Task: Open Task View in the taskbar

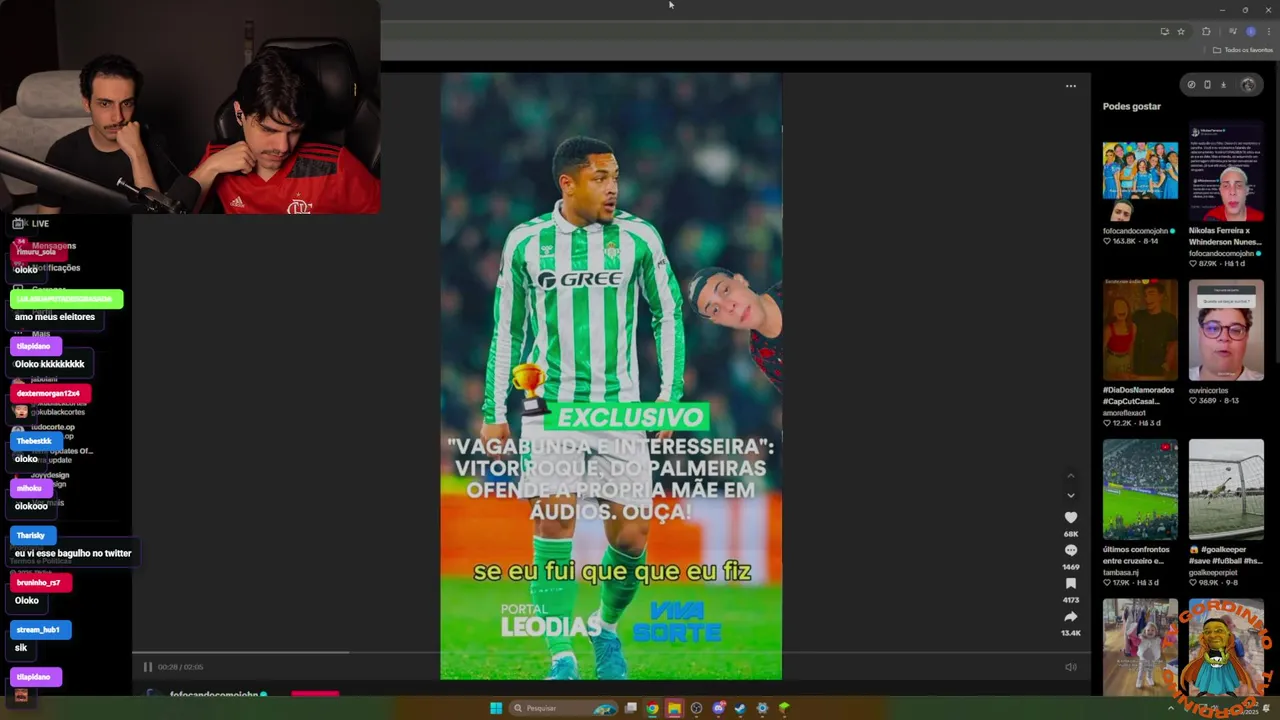Action: 631,708
